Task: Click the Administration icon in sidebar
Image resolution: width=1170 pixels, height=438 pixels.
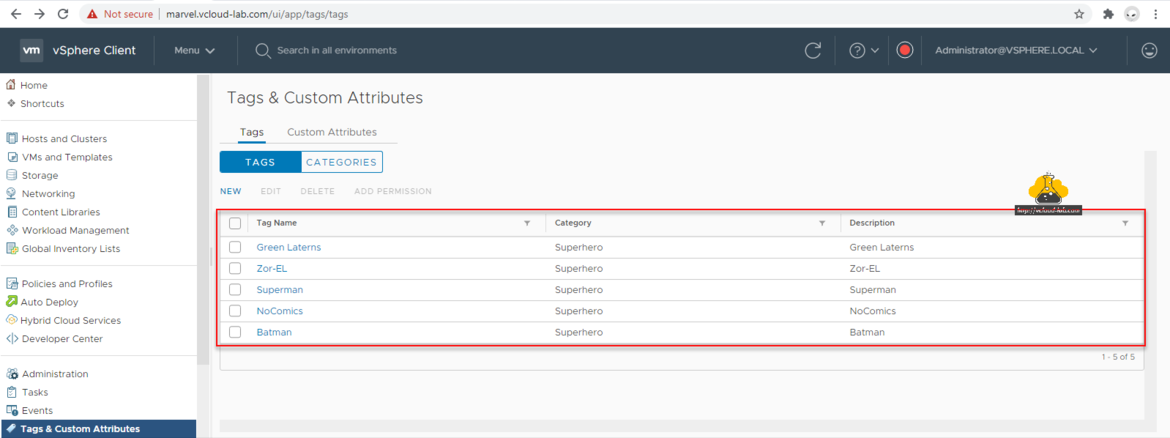Action: click(11, 374)
